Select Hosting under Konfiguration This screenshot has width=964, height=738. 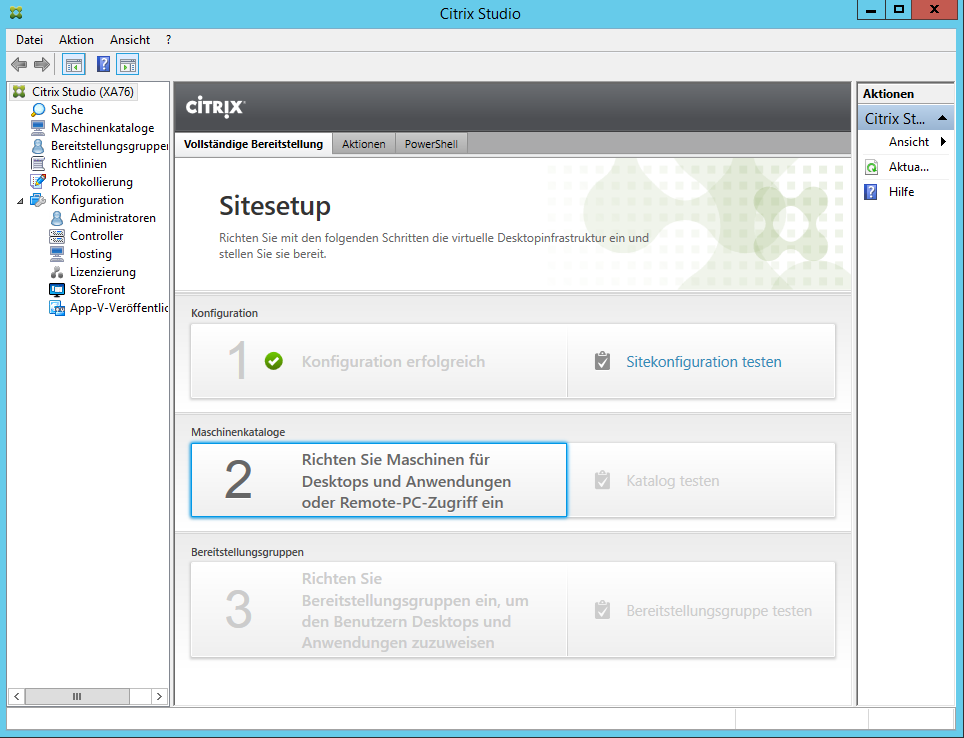coord(91,254)
